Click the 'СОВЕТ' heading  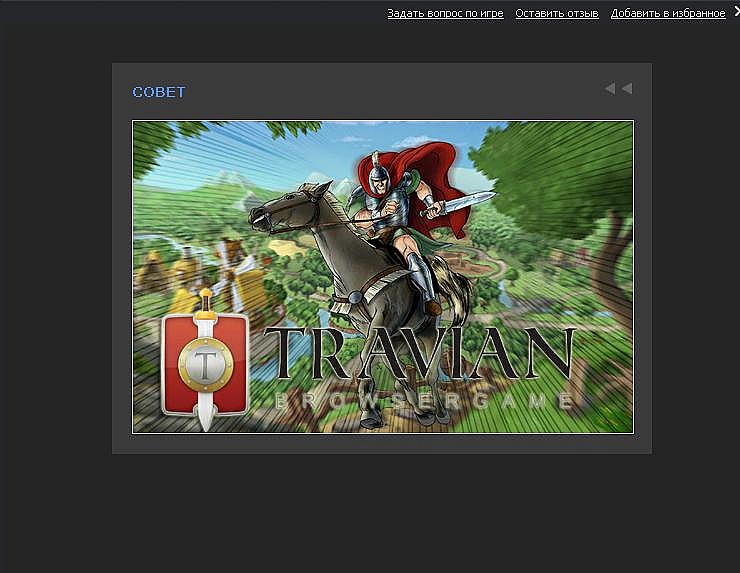point(159,92)
